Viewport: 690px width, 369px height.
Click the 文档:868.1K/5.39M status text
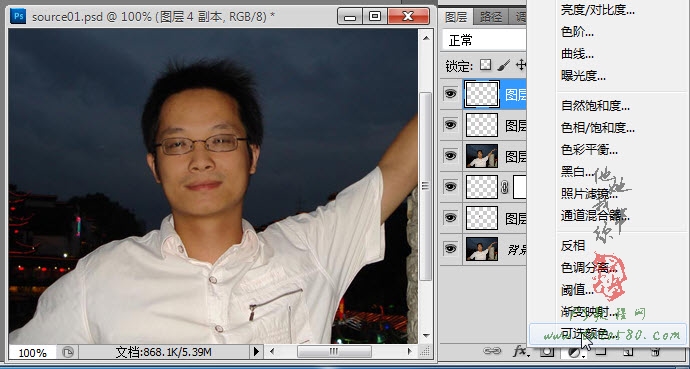[164, 352]
